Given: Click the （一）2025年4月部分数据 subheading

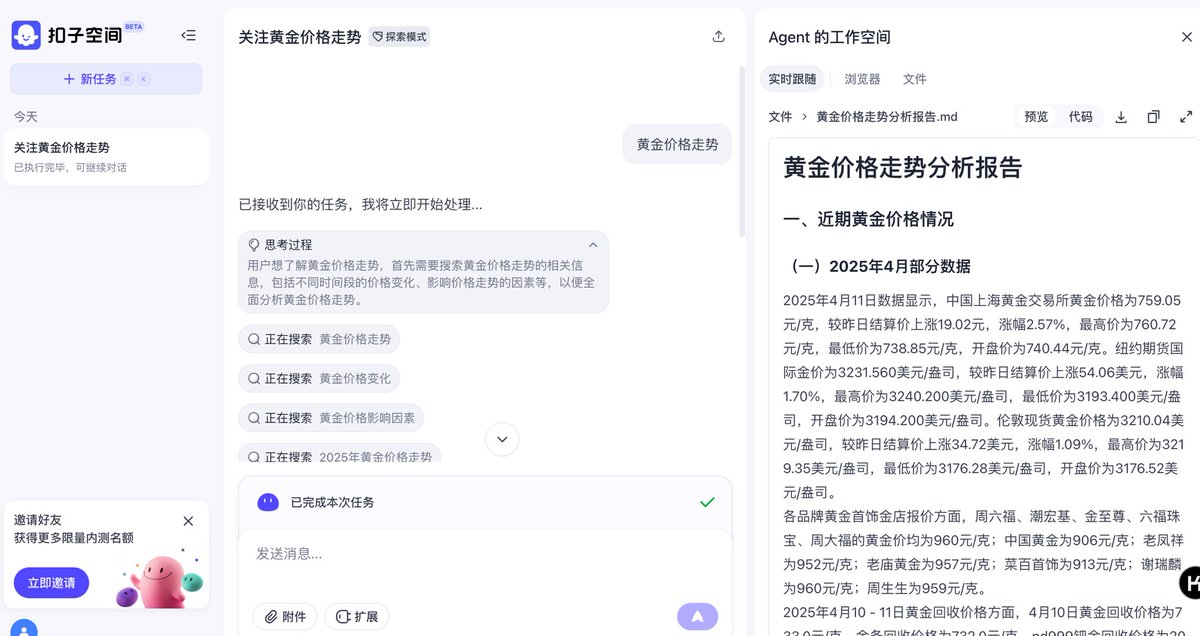Looking at the screenshot, I should coord(880,267).
